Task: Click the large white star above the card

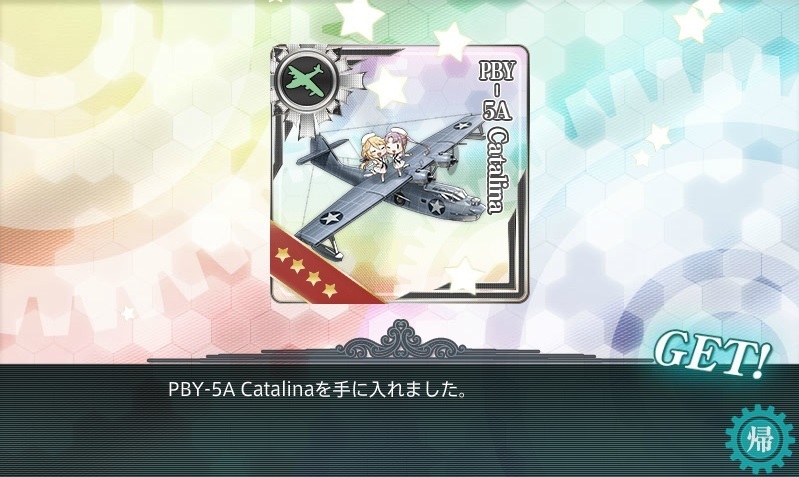Action: click(x=360, y=17)
